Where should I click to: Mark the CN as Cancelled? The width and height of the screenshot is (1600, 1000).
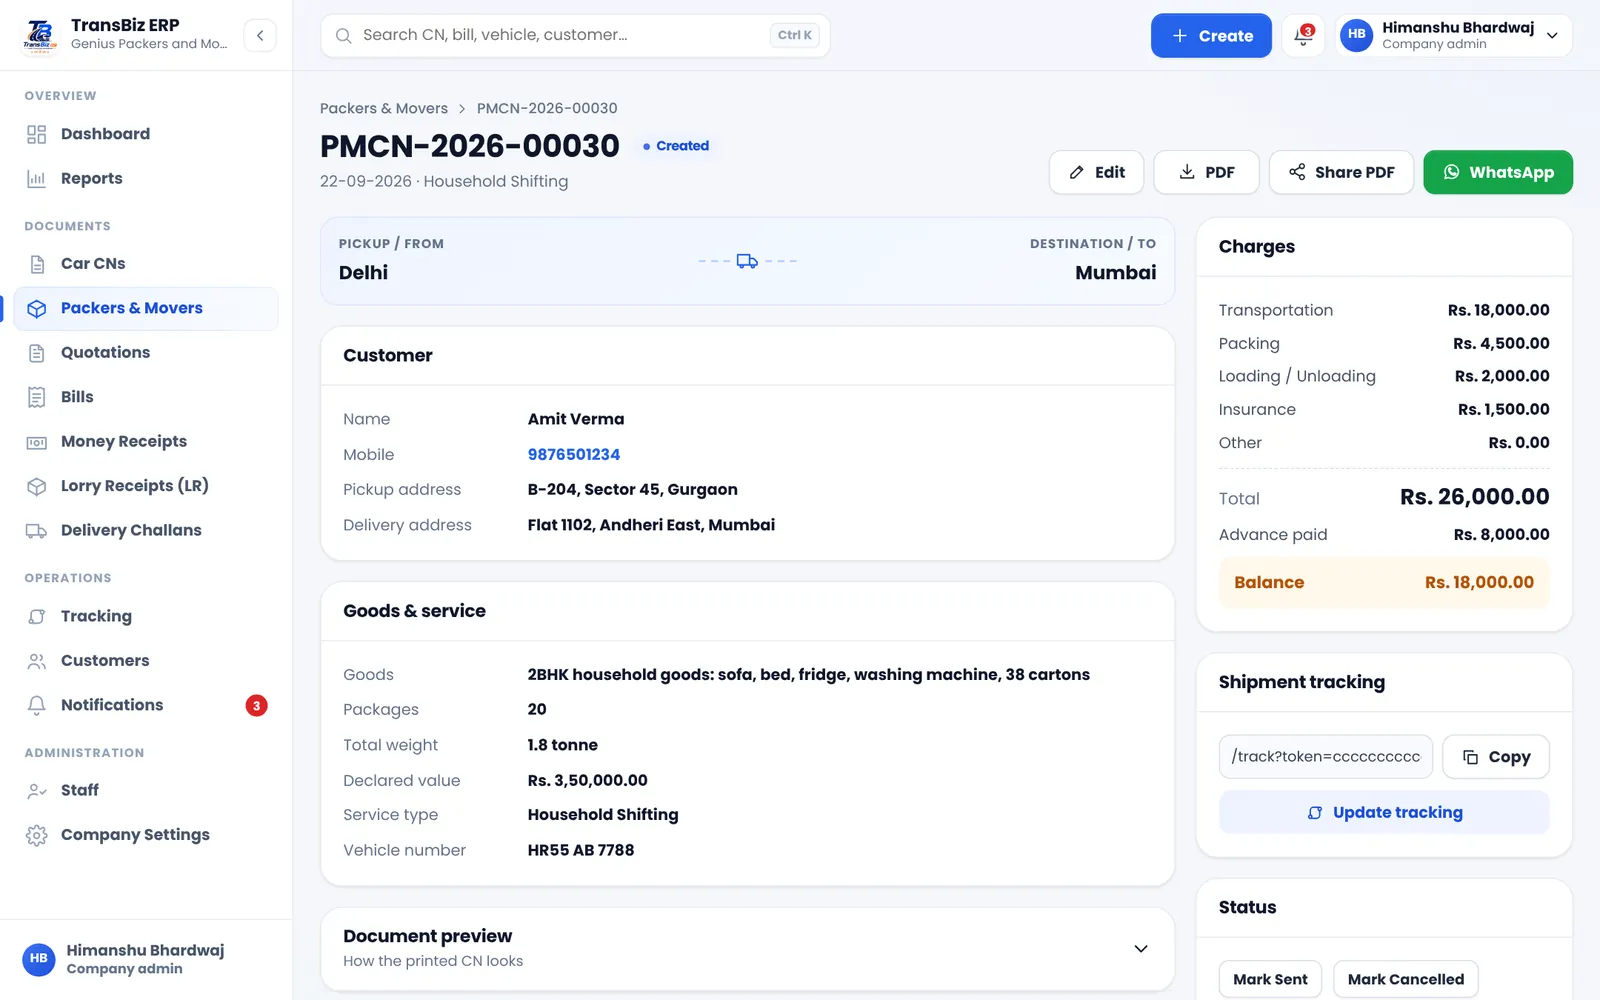click(1406, 979)
